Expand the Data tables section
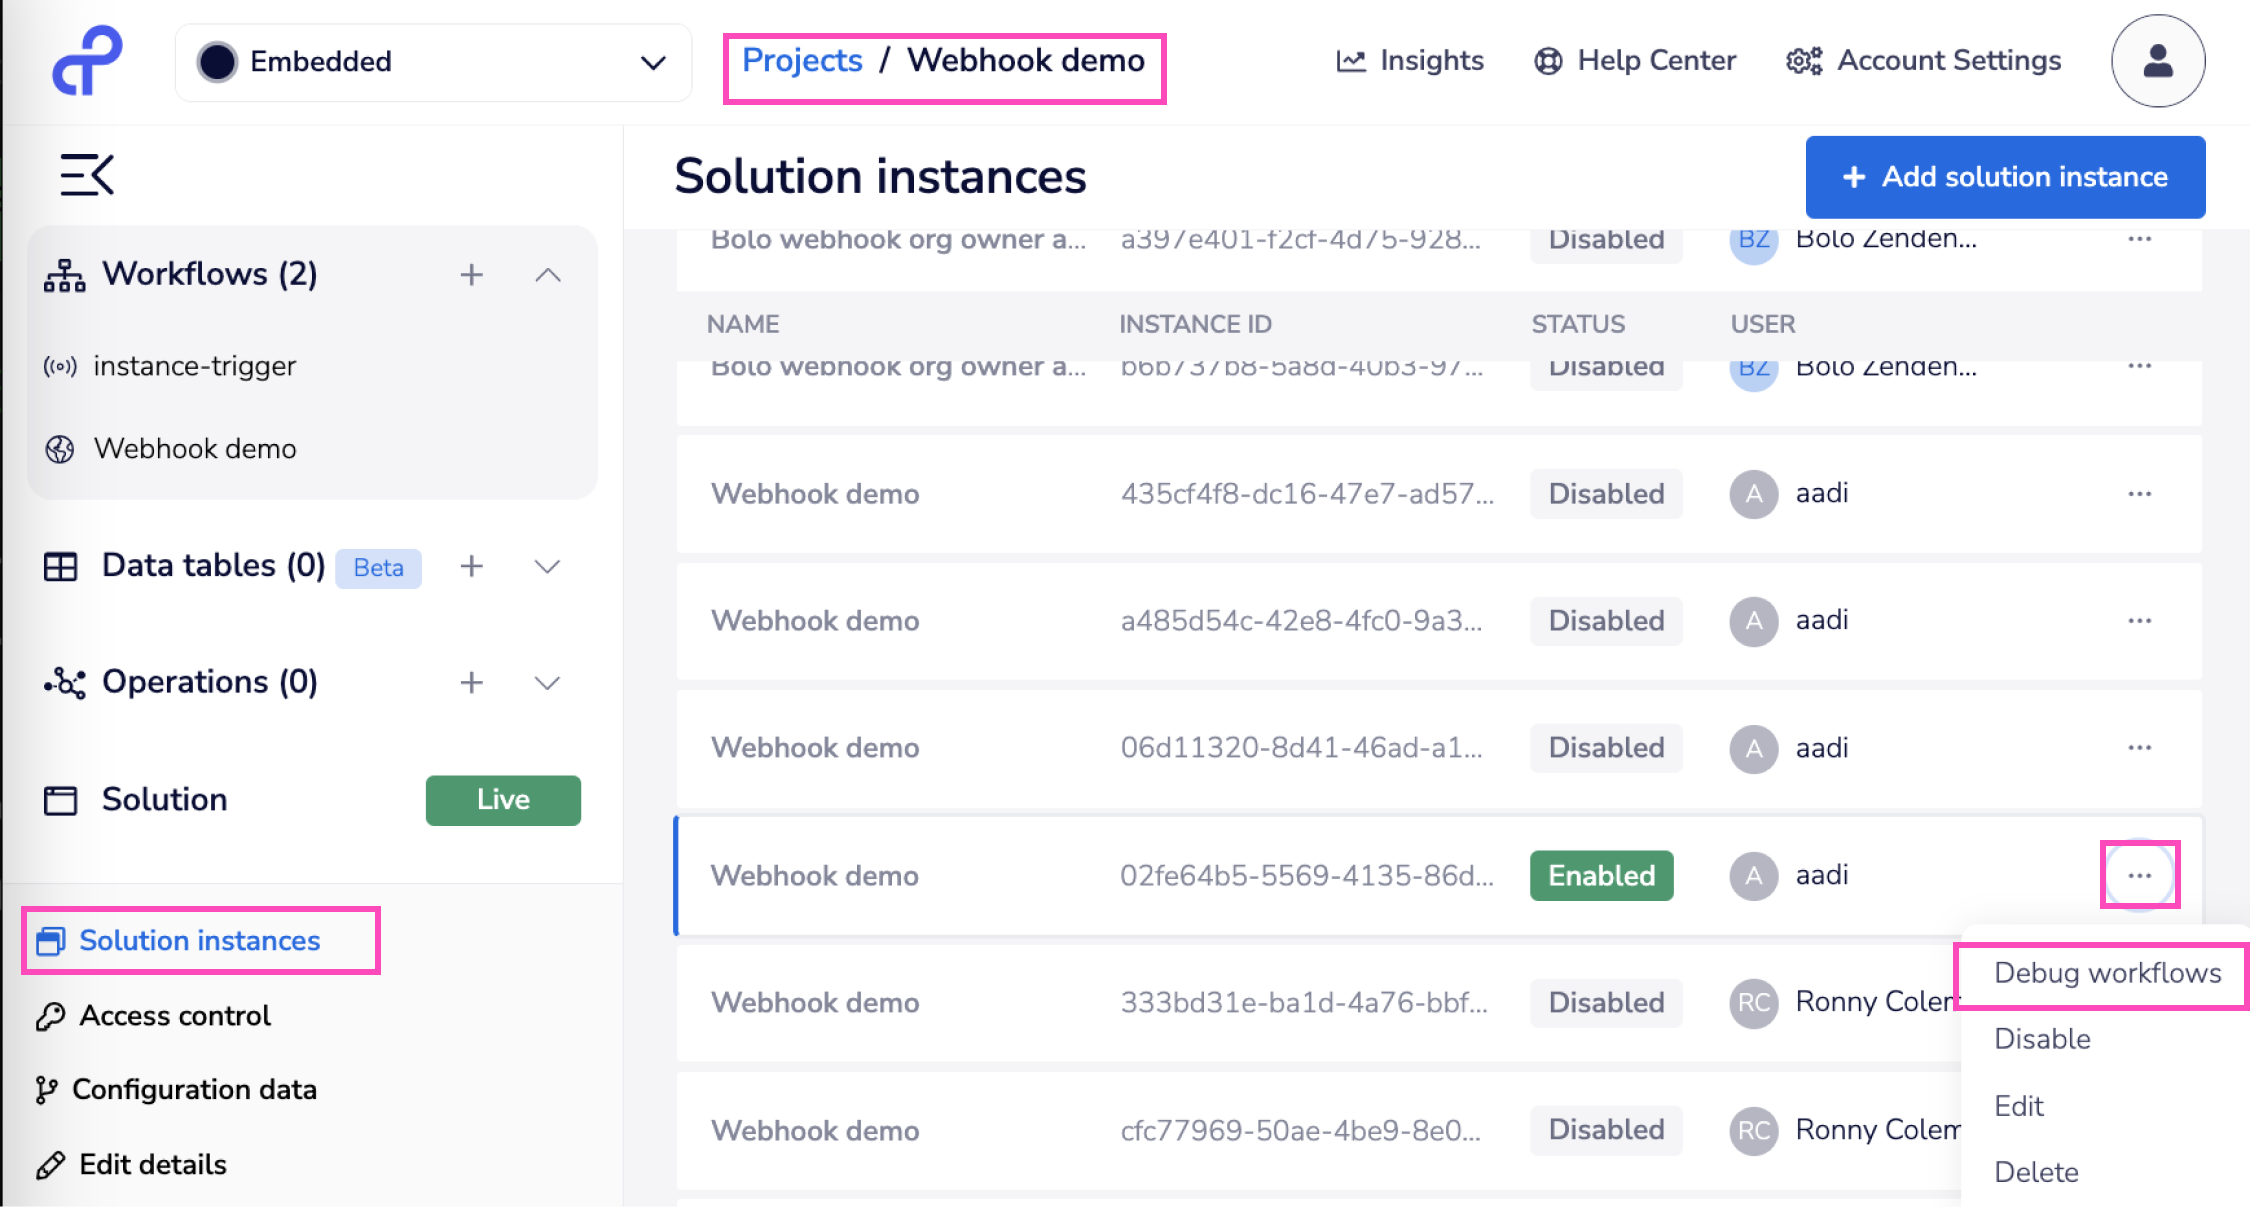Viewport: 2250px width, 1207px height. tap(547, 567)
